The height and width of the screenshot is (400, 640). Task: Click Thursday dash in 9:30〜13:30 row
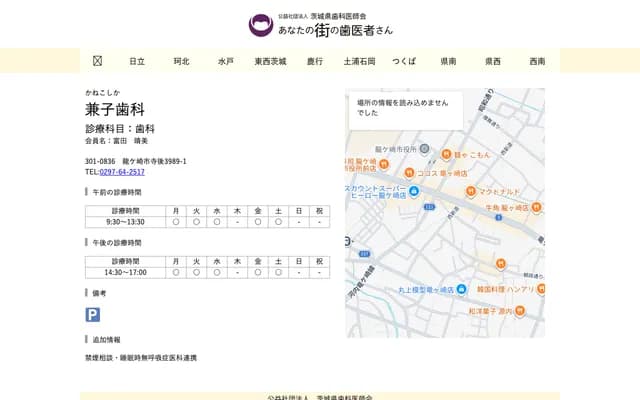[x=238, y=222]
